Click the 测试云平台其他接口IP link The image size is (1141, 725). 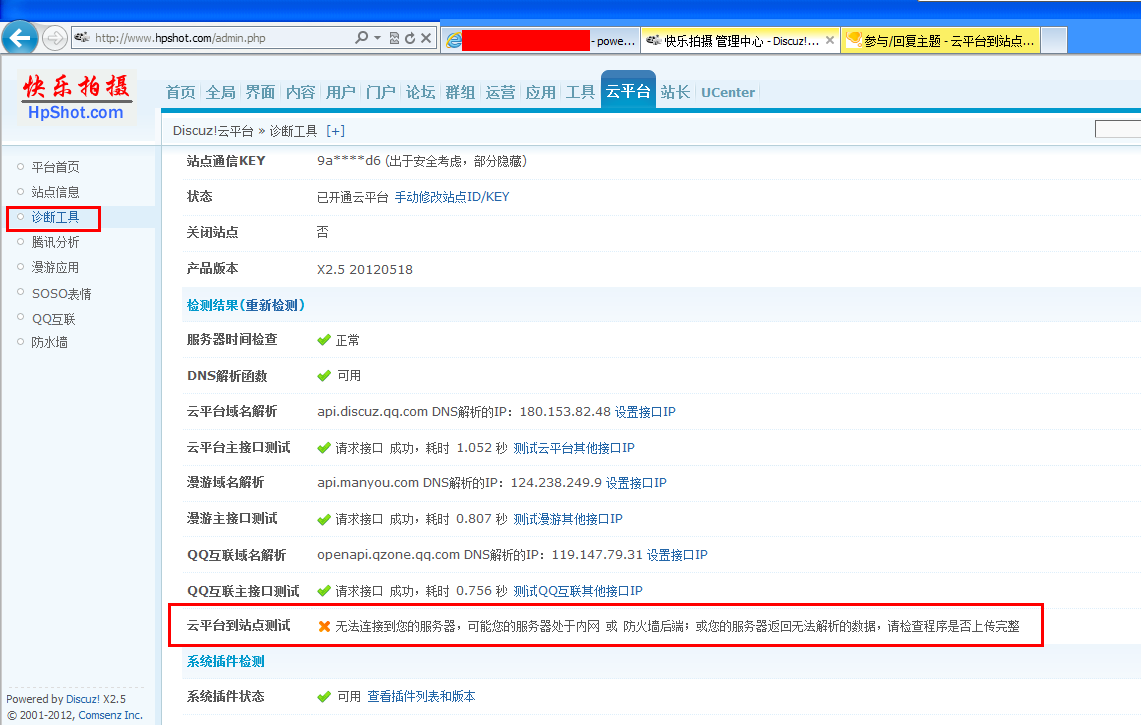click(573, 448)
